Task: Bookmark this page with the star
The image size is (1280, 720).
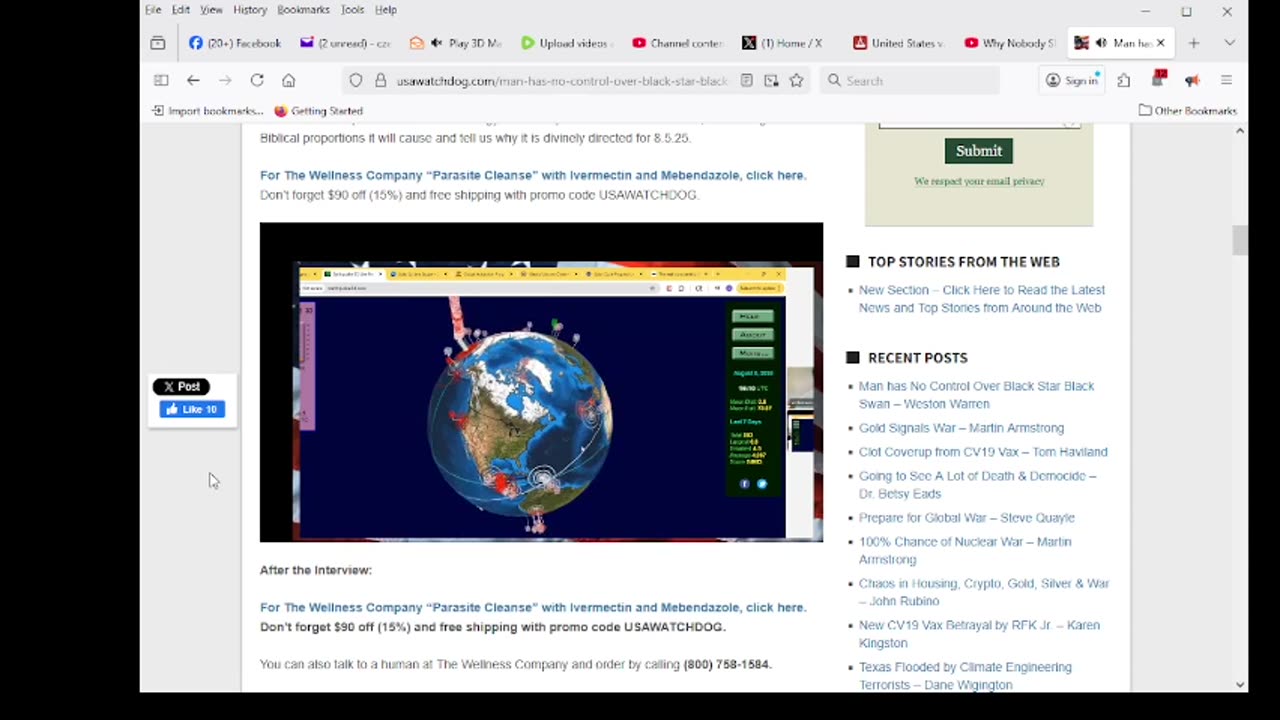Action: [796, 81]
